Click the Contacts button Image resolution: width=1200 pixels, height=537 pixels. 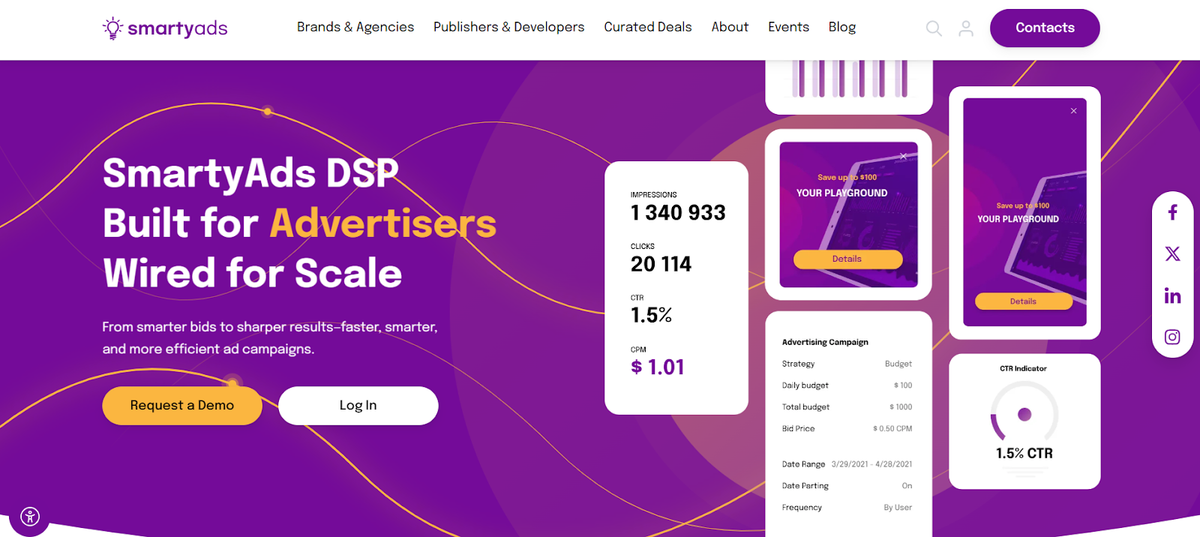point(1045,28)
